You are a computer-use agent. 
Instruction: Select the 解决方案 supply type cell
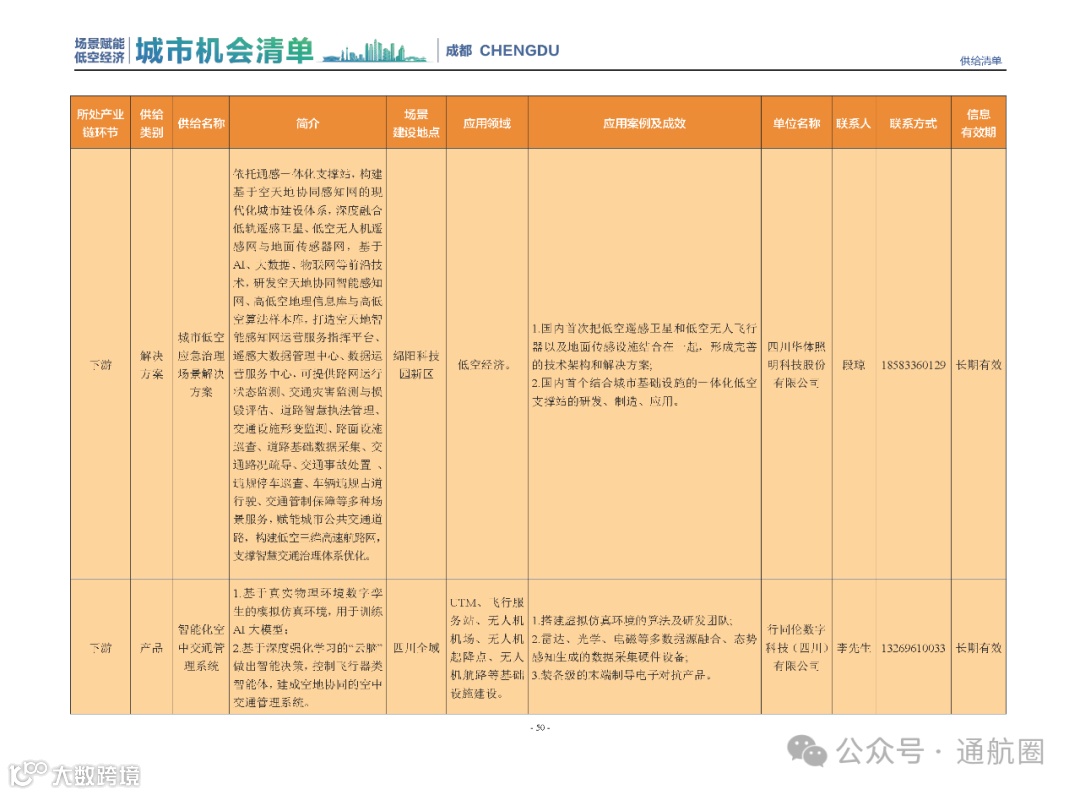click(152, 364)
